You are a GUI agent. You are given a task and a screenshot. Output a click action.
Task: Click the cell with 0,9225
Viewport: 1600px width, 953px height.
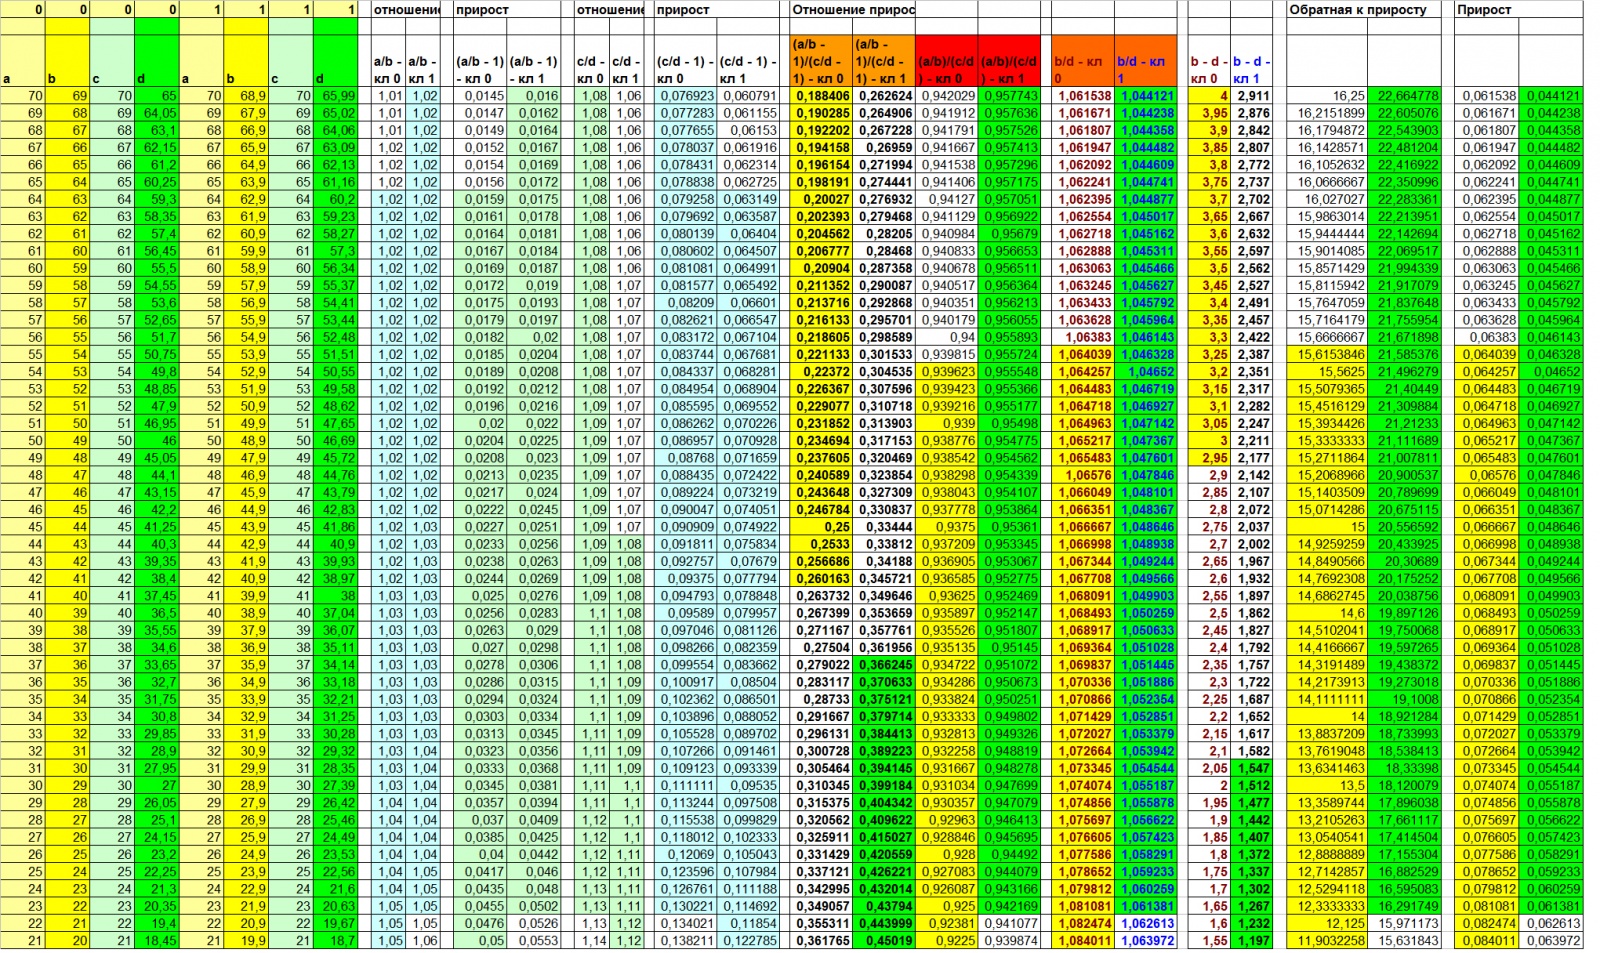947,940
